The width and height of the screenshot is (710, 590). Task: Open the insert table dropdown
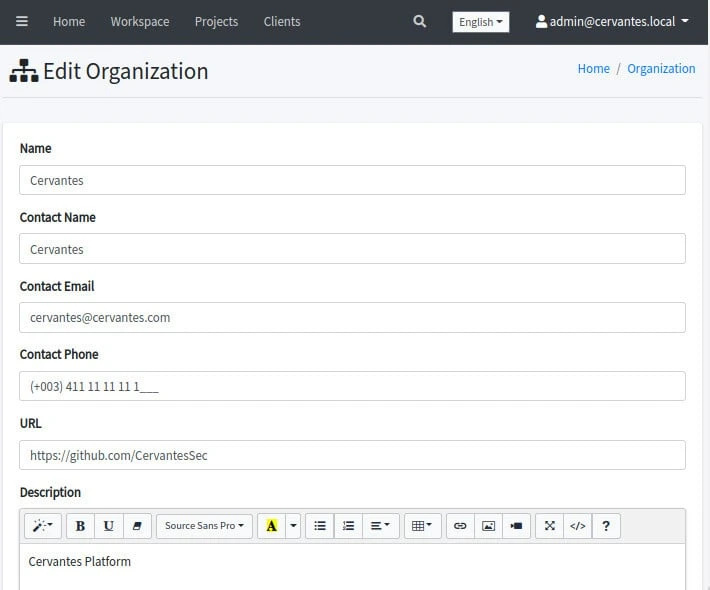click(422, 526)
